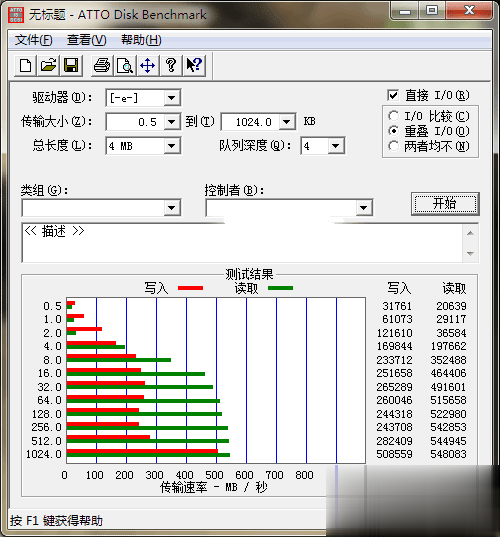Click the read value 352488
The width and height of the screenshot is (500, 537).
click(x=448, y=360)
